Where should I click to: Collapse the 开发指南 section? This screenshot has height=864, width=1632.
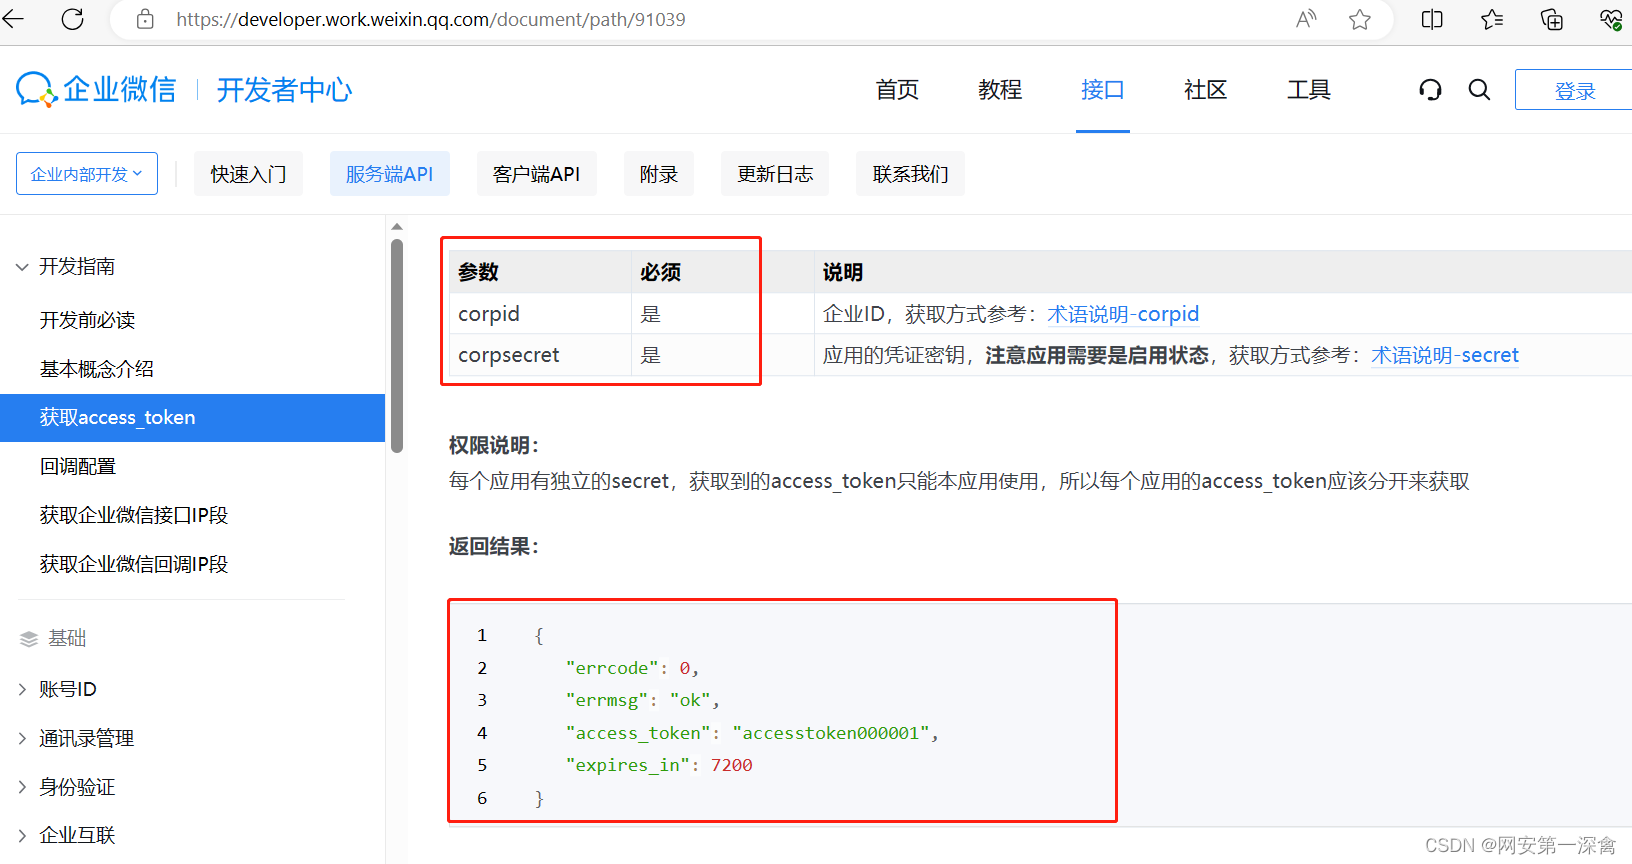[x=22, y=267]
